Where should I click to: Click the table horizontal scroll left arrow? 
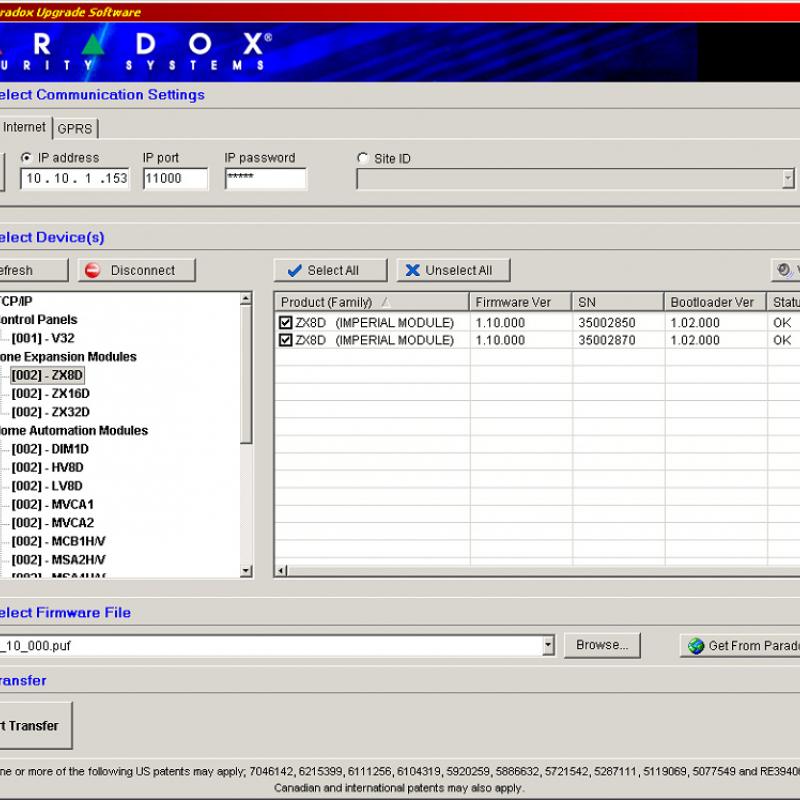[x=281, y=570]
